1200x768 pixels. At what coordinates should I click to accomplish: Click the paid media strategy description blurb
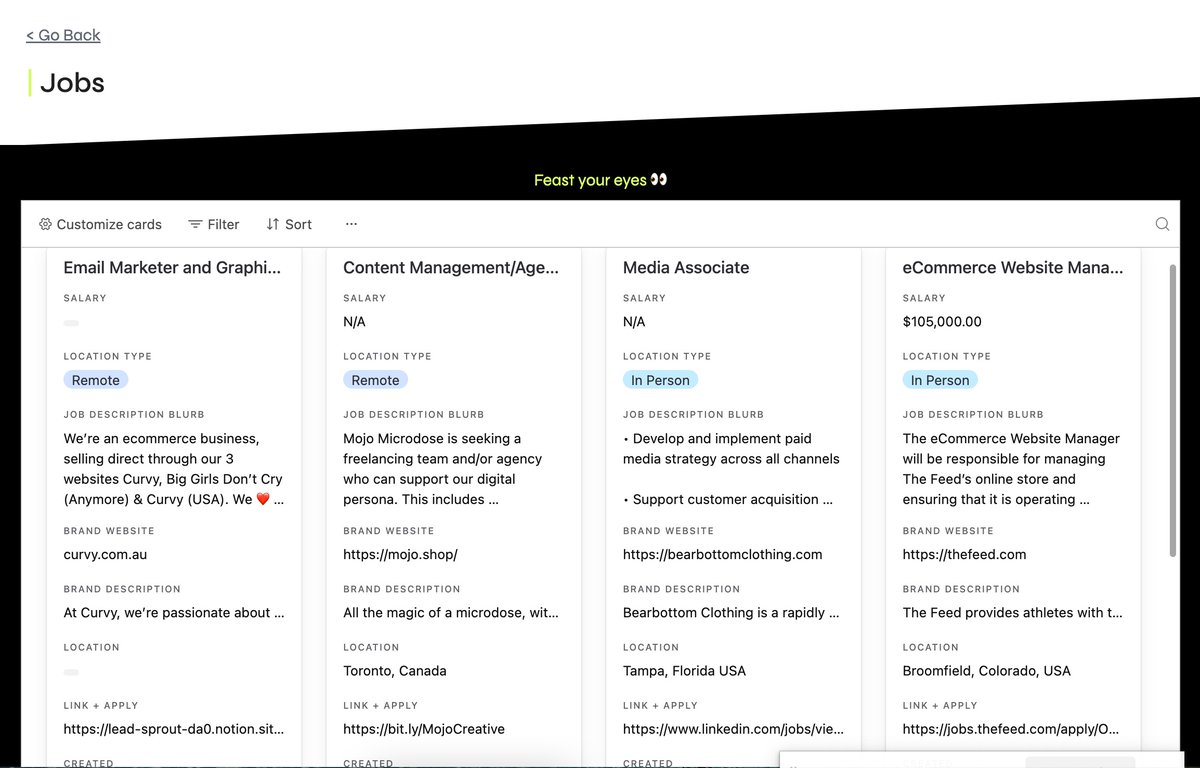pos(731,469)
